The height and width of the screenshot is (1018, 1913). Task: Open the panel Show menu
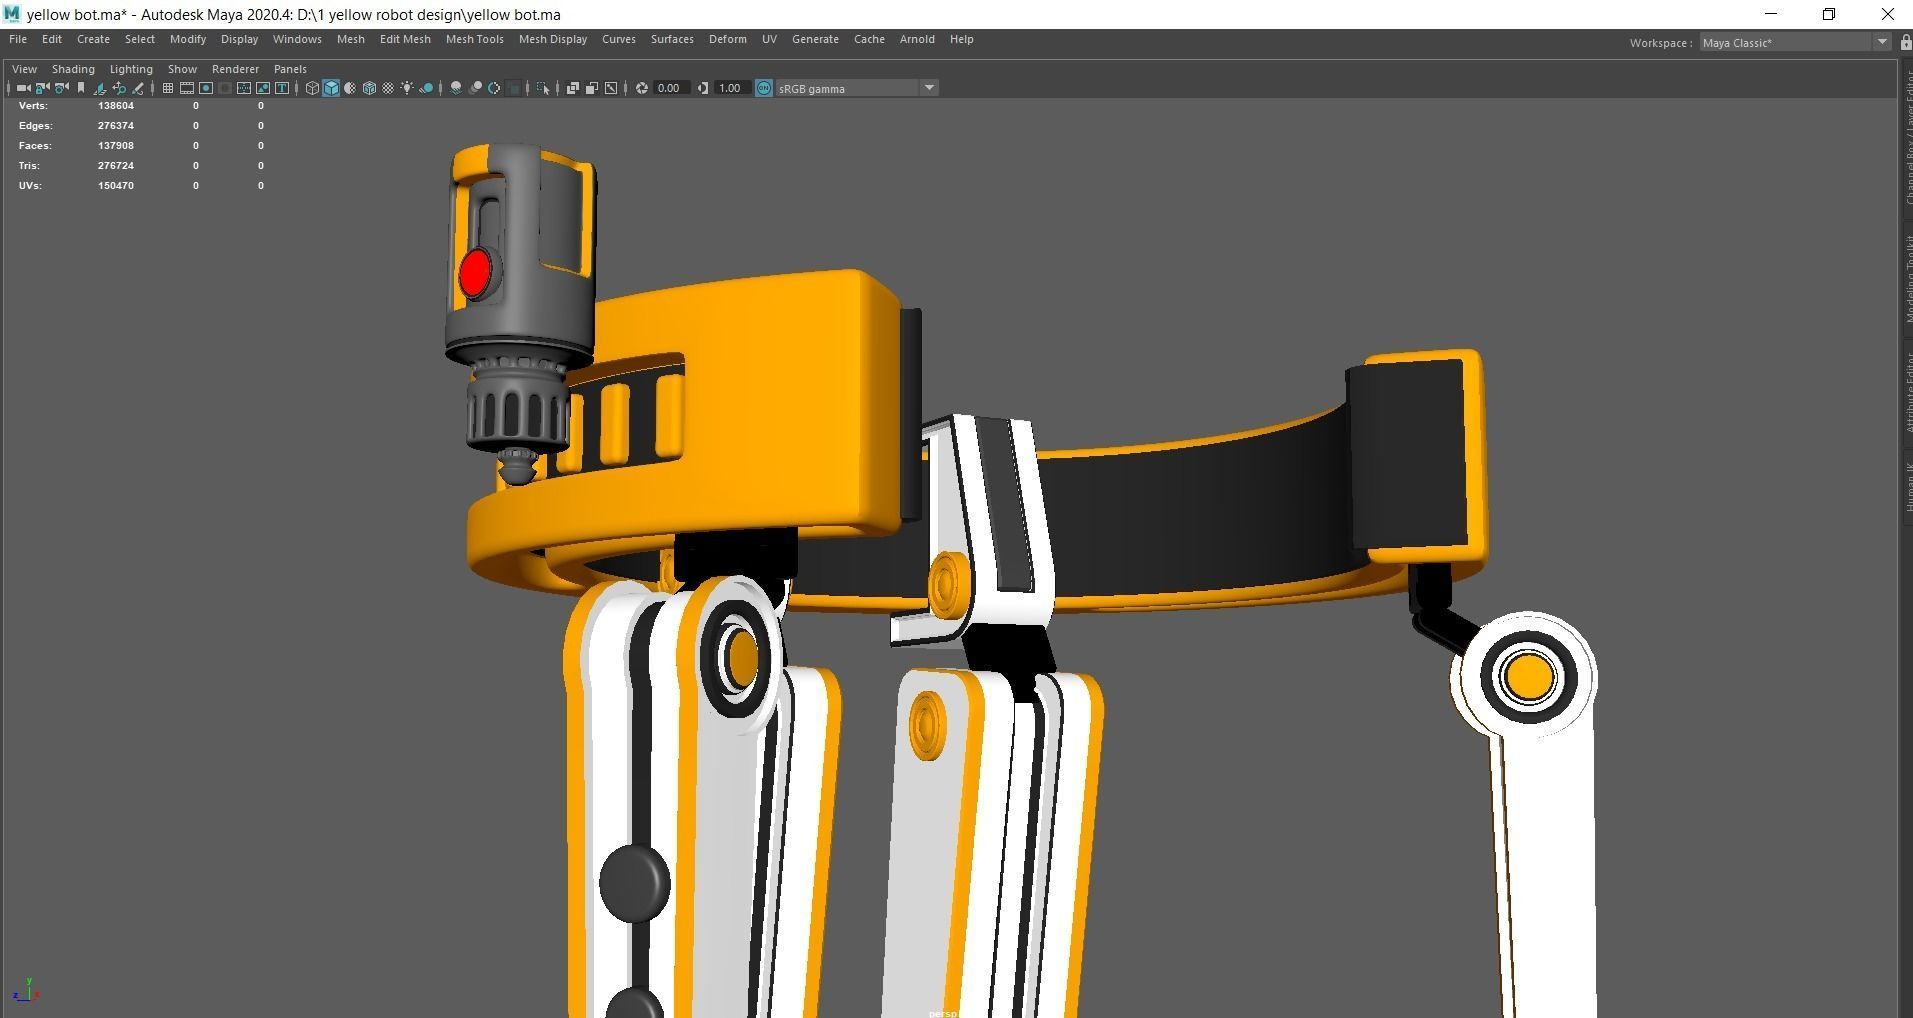(182, 69)
